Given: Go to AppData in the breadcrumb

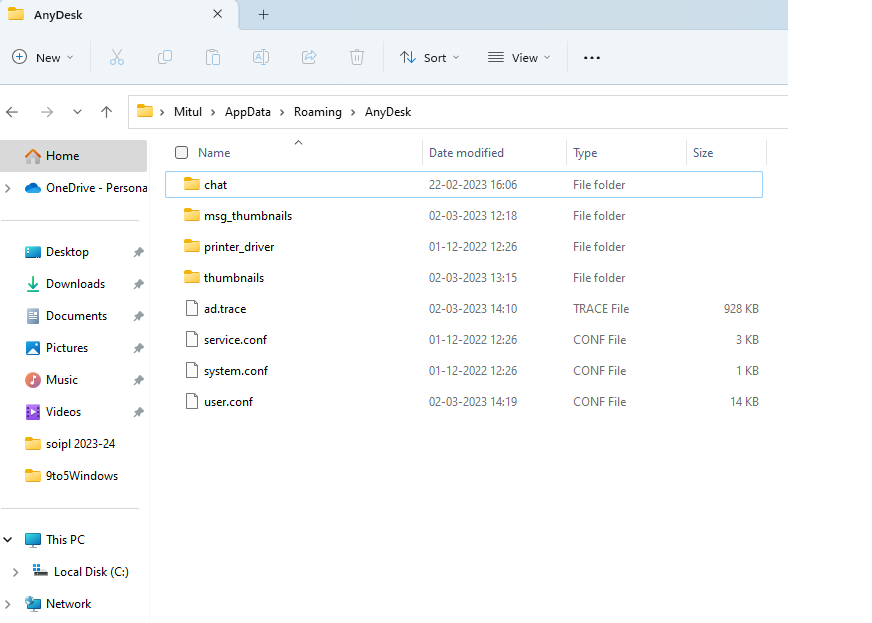Looking at the screenshot, I should pos(247,112).
